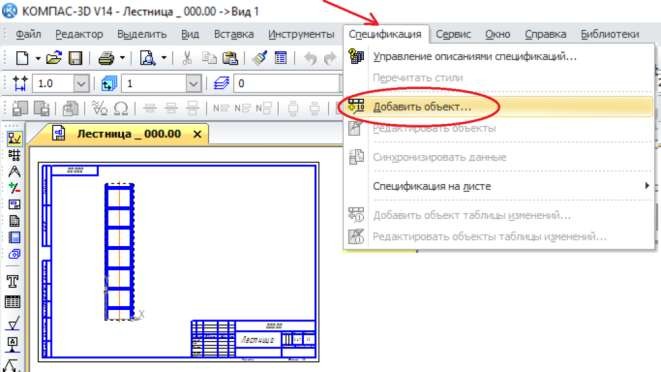Close the 'Лестница _ 000.00' tab
The width and height of the screenshot is (661, 372).
point(197,135)
